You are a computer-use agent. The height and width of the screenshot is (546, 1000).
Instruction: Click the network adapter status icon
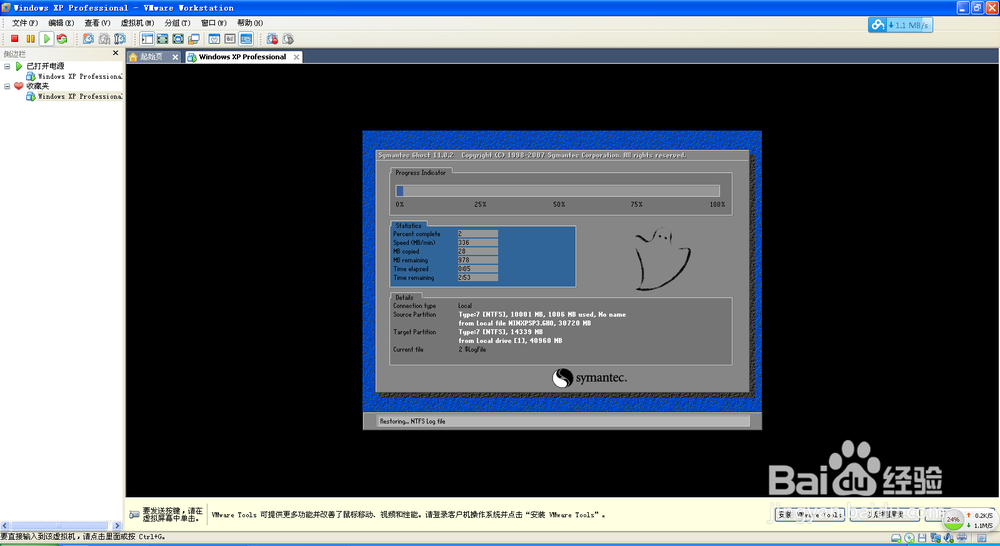(935, 538)
